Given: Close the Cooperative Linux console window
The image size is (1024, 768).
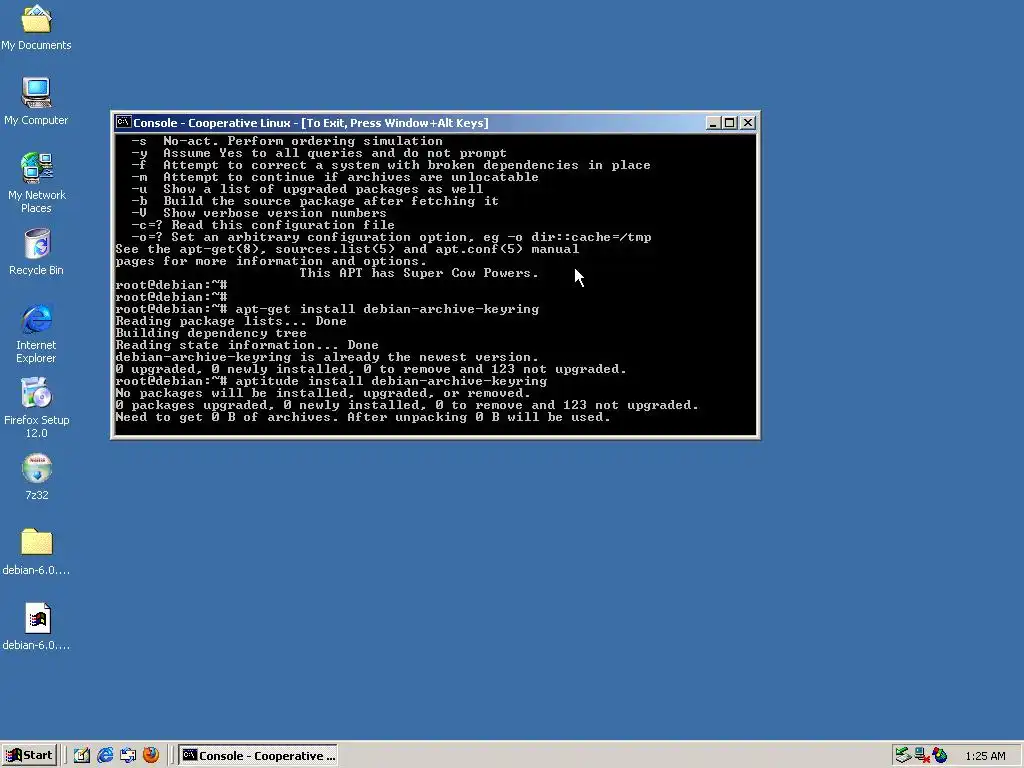Looking at the screenshot, I should pyautogui.click(x=748, y=123).
